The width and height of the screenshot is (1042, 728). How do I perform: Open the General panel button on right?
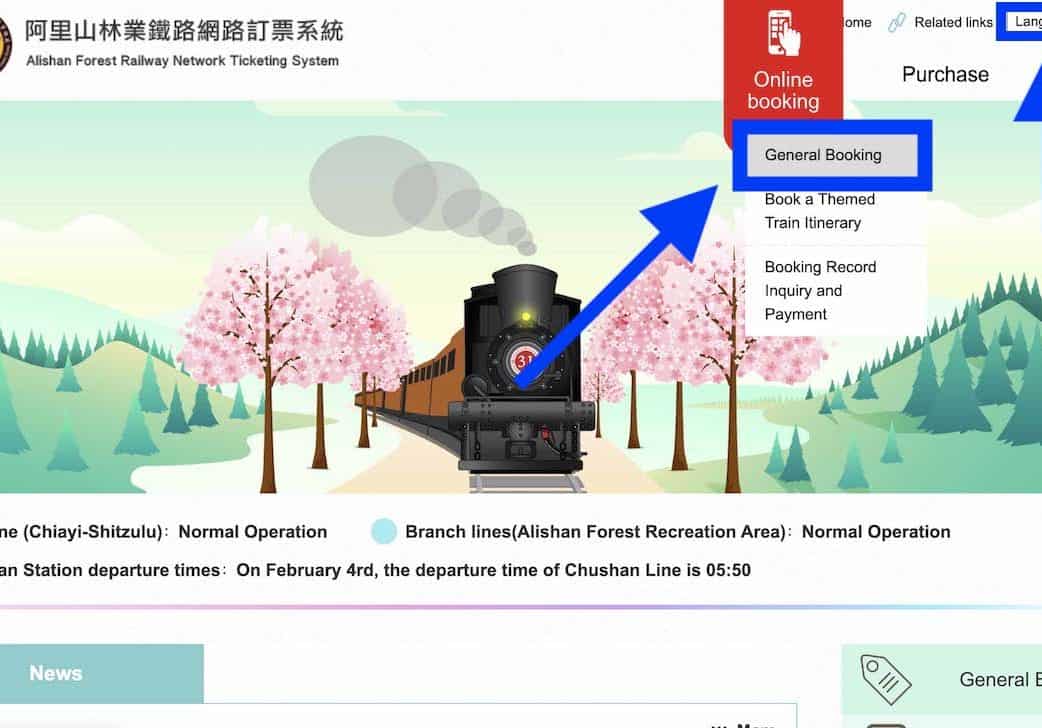(x=942, y=679)
